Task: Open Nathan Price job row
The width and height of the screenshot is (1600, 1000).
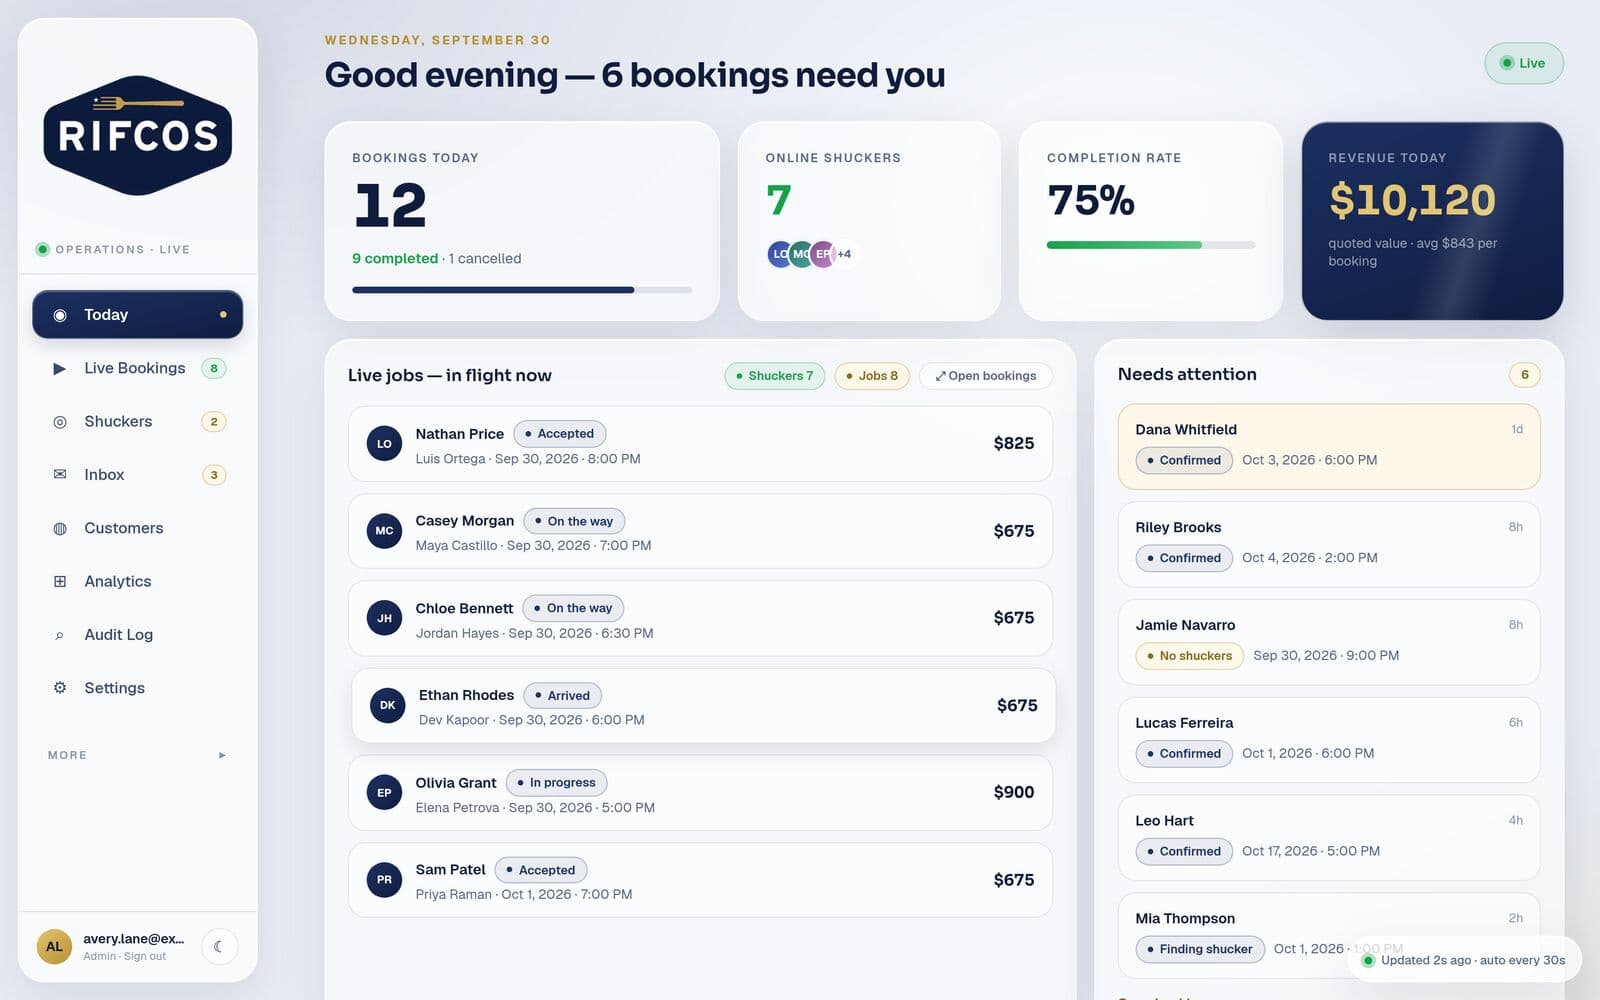Action: [x=700, y=444]
